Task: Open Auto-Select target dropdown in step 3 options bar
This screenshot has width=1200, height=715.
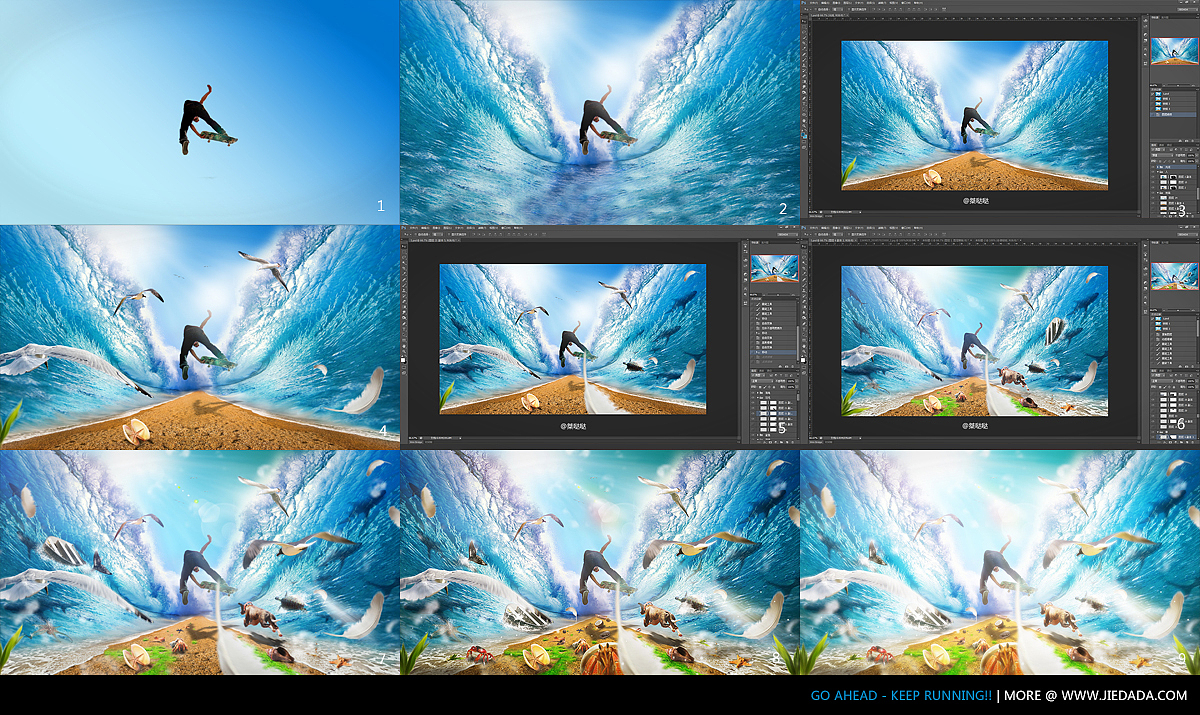Action: click(838, 9)
